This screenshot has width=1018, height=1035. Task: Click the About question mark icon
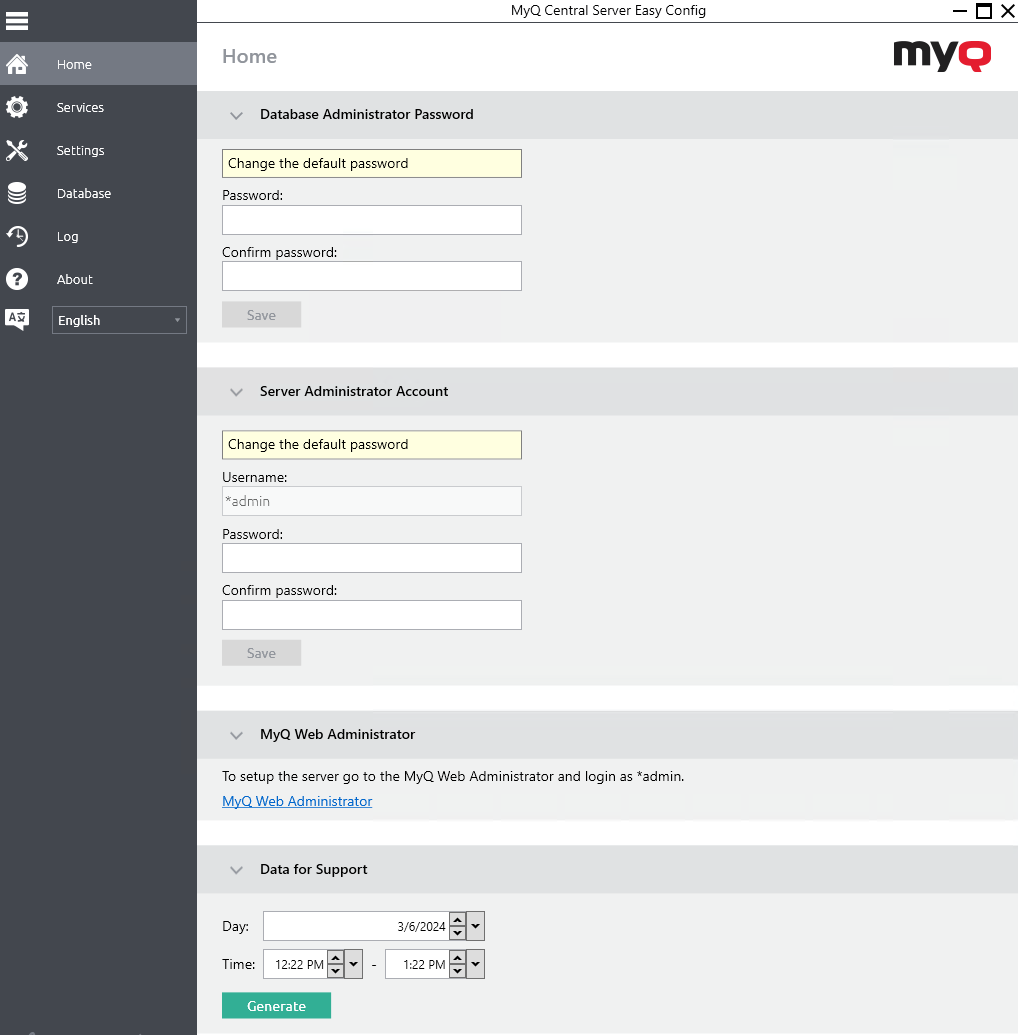17,279
